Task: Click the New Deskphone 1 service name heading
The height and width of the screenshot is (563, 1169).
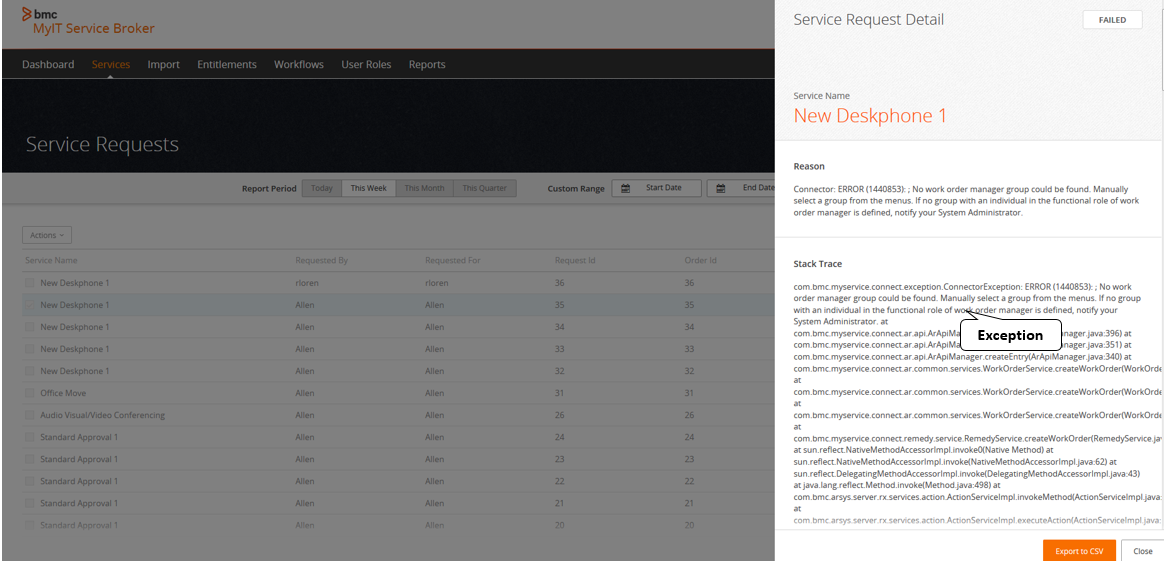Action: [869, 116]
